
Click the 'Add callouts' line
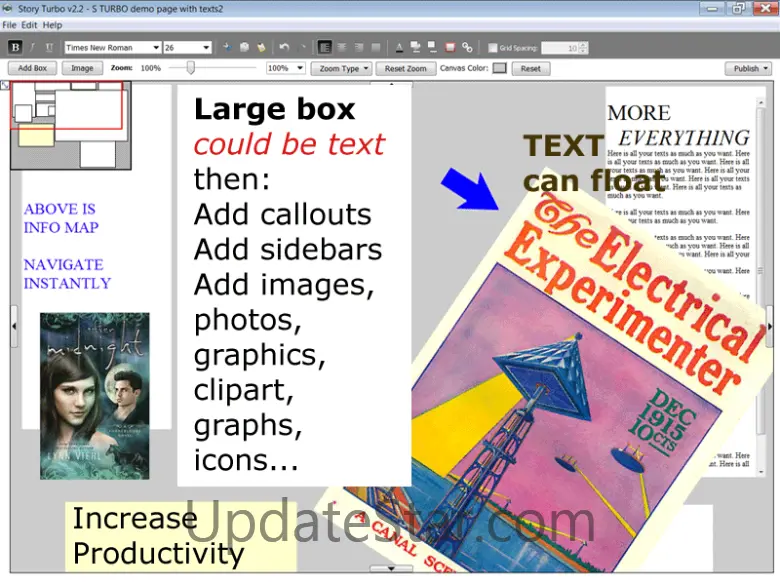click(283, 215)
